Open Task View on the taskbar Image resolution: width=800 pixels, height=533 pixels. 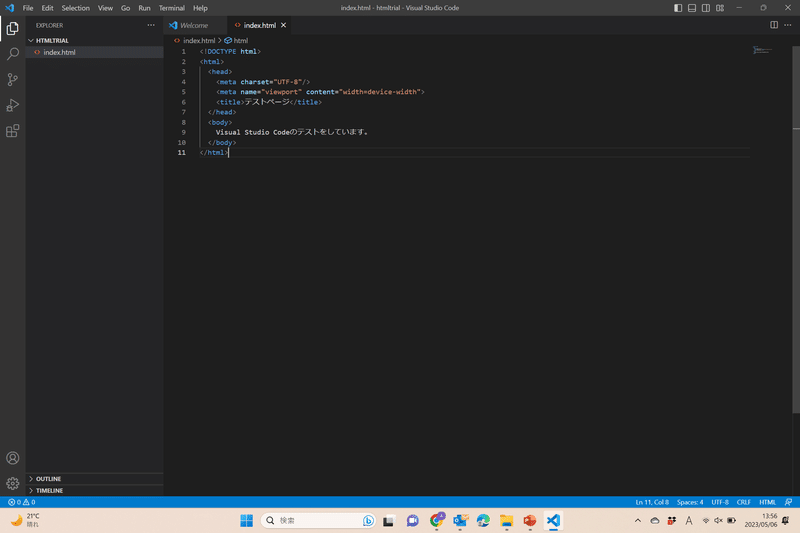(389, 520)
